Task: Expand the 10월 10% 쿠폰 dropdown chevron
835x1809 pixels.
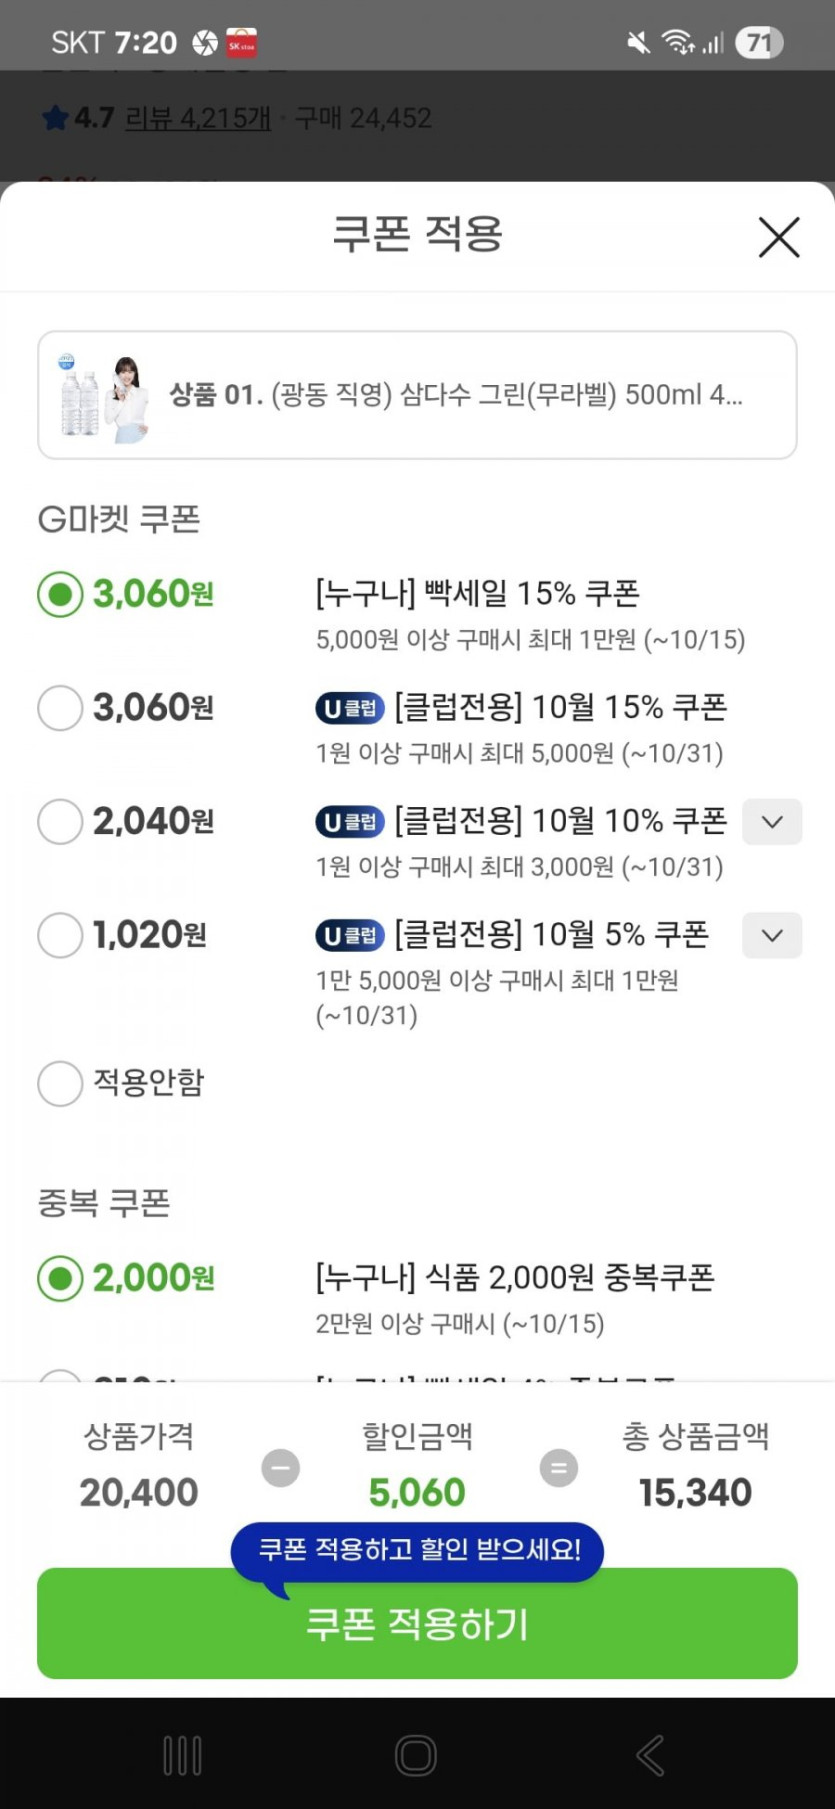Action: coord(771,822)
